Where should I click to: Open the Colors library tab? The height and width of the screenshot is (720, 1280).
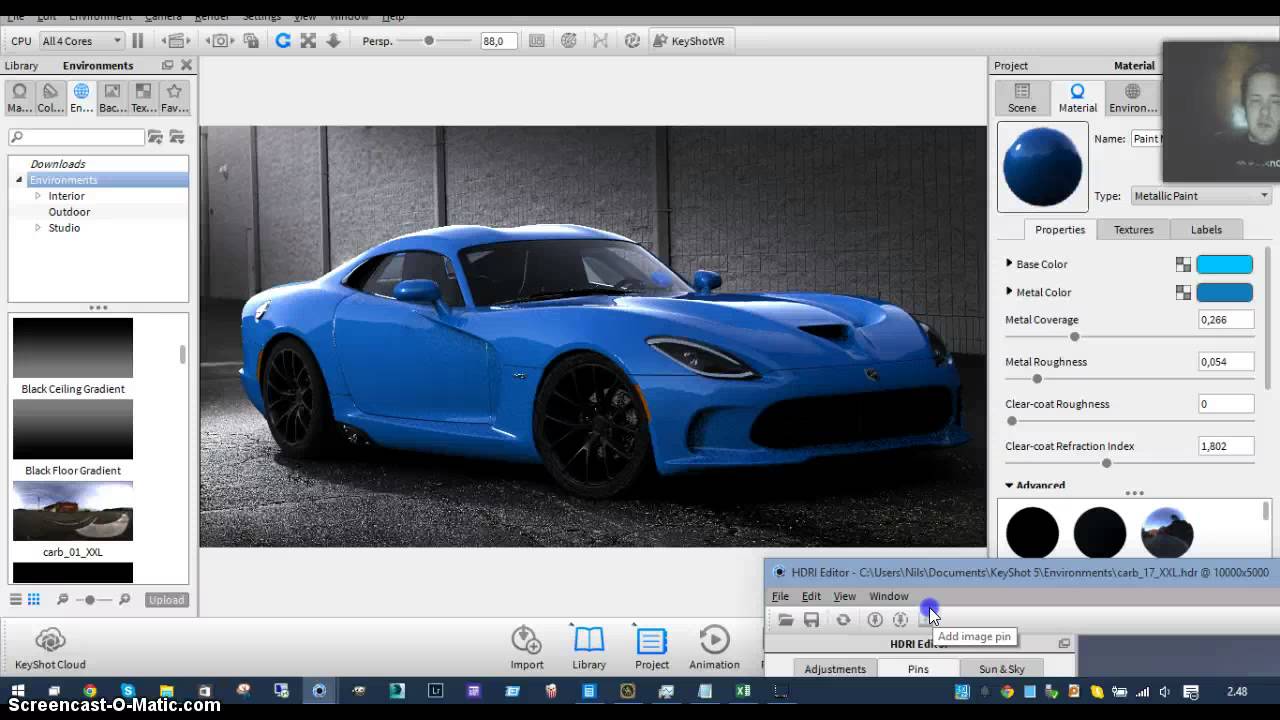pos(50,98)
